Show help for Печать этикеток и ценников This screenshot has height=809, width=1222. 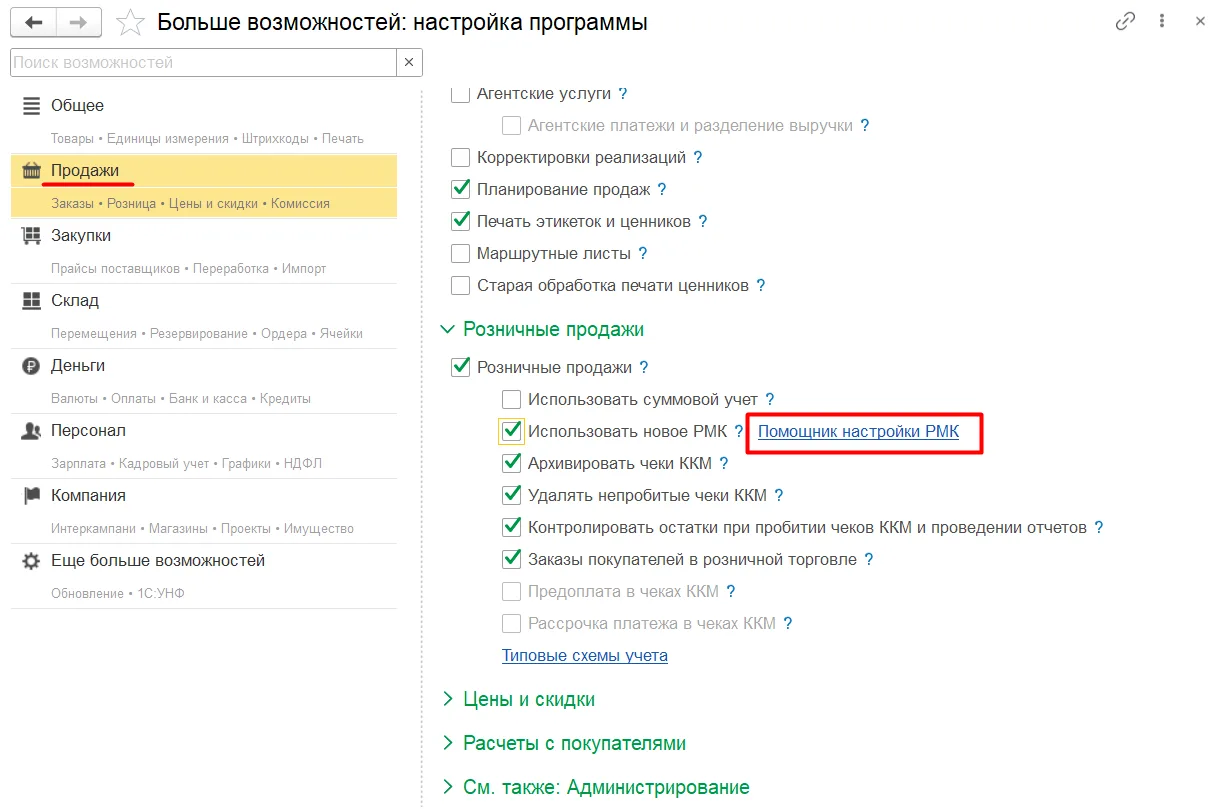pos(703,221)
